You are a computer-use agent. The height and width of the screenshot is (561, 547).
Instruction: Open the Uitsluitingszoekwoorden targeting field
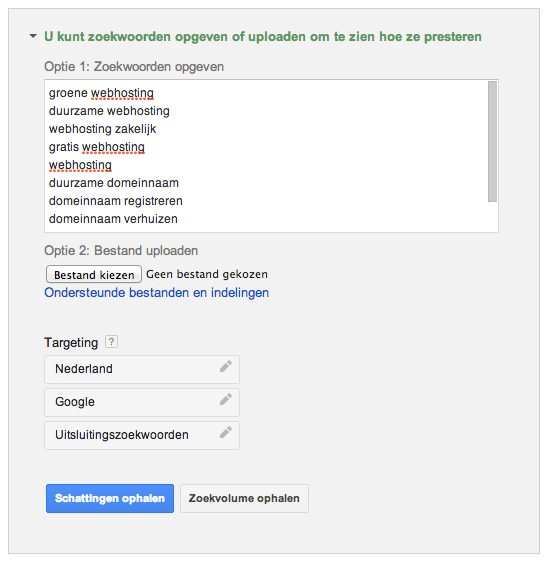coord(142,435)
